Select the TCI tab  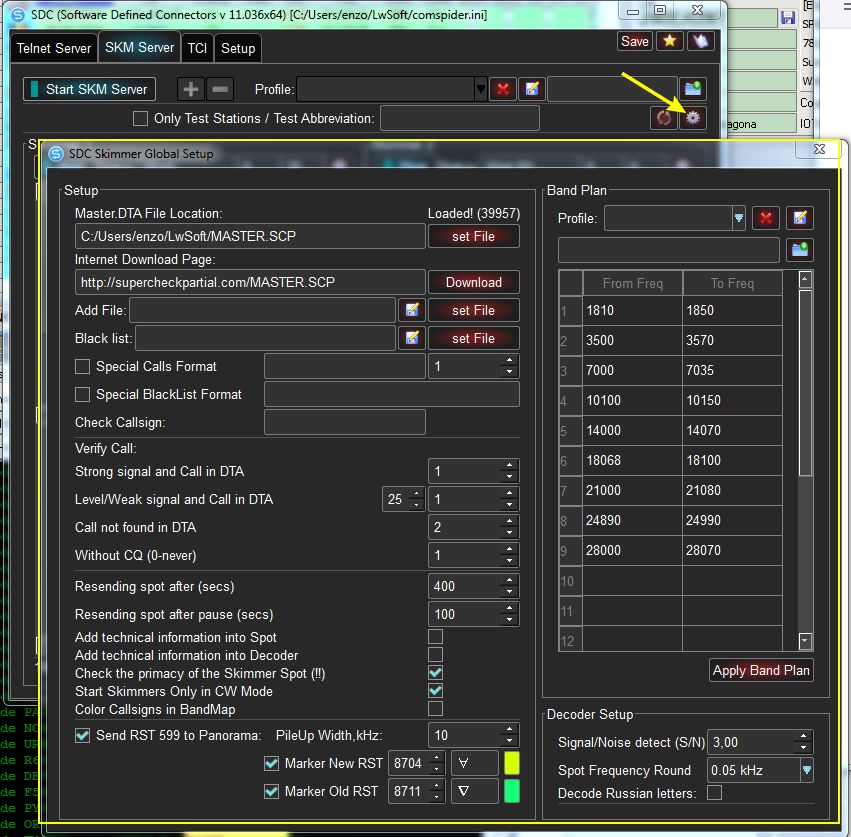point(197,47)
